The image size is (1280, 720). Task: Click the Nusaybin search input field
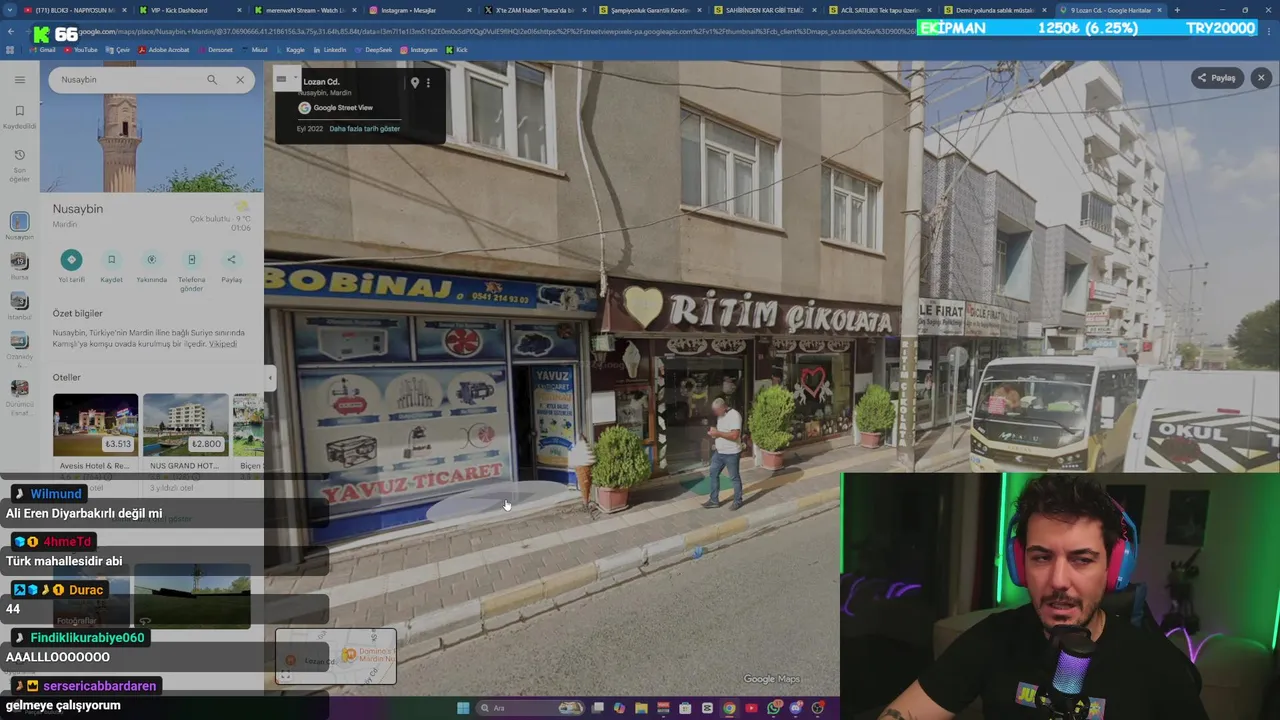128,79
